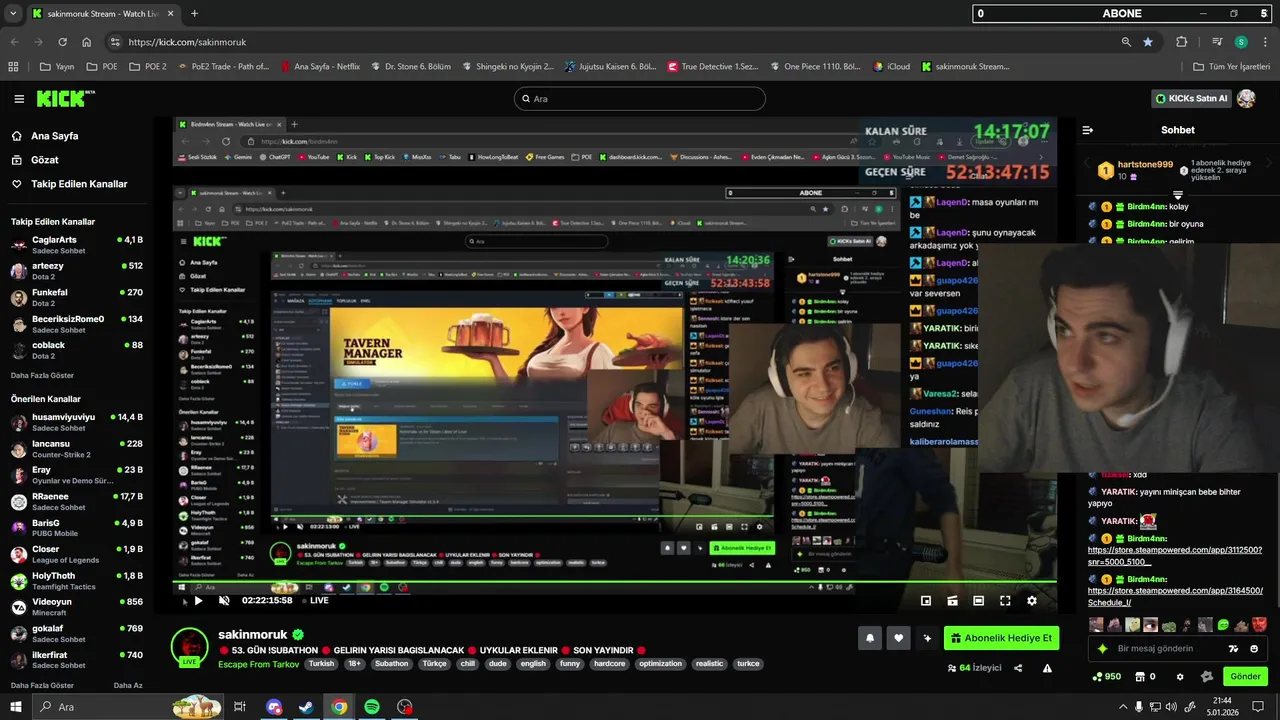Bookmark star in address bar
1280x720 pixels.
1148,42
